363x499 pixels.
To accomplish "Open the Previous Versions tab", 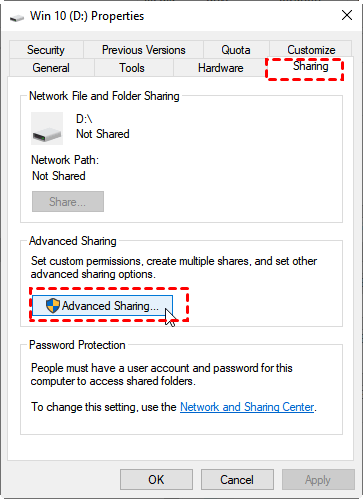I will (x=144, y=50).
